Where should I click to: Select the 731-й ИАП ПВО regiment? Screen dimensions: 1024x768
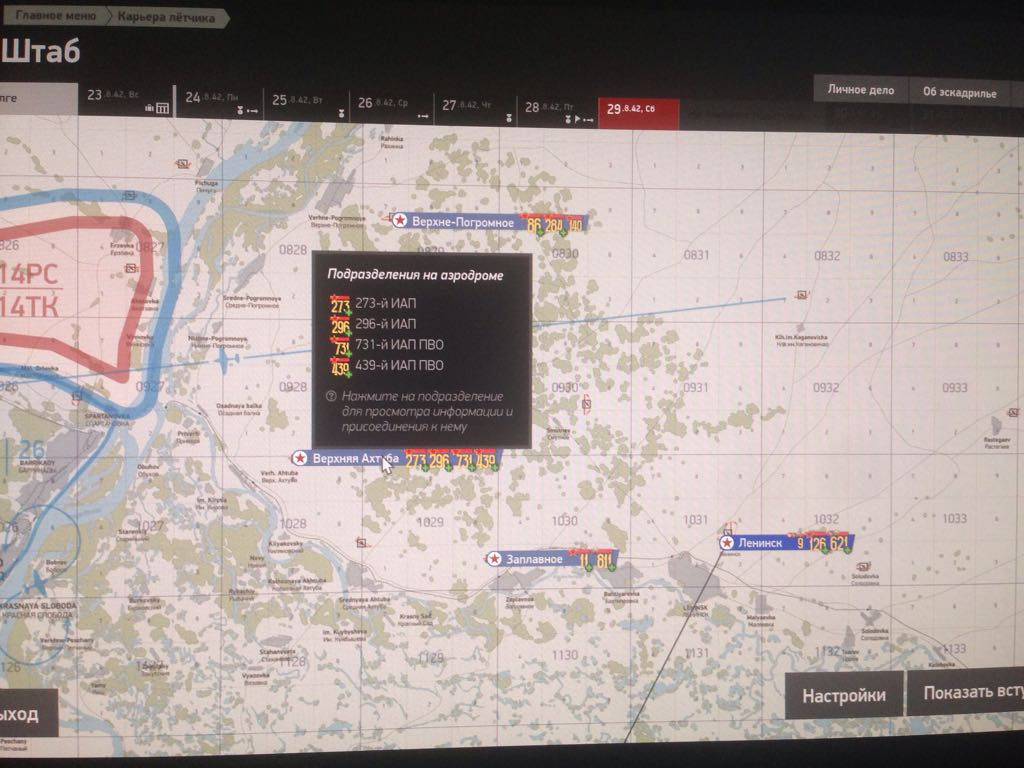pyautogui.click(x=387, y=345)
